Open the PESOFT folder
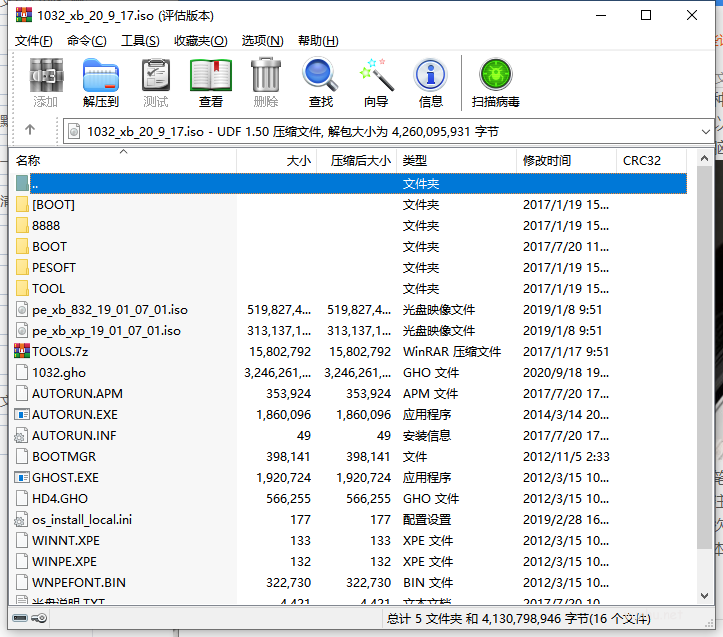Viewport: 723px width, 637px height. coord(54,267)
